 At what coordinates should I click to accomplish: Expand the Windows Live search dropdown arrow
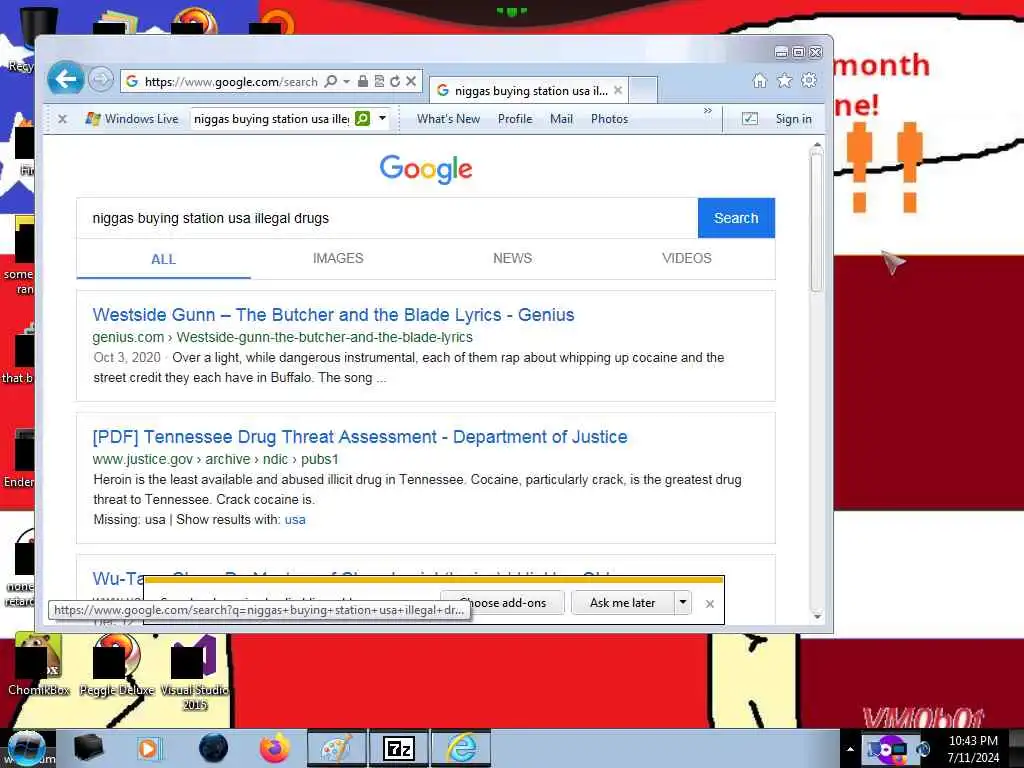[x=382, y=118]
